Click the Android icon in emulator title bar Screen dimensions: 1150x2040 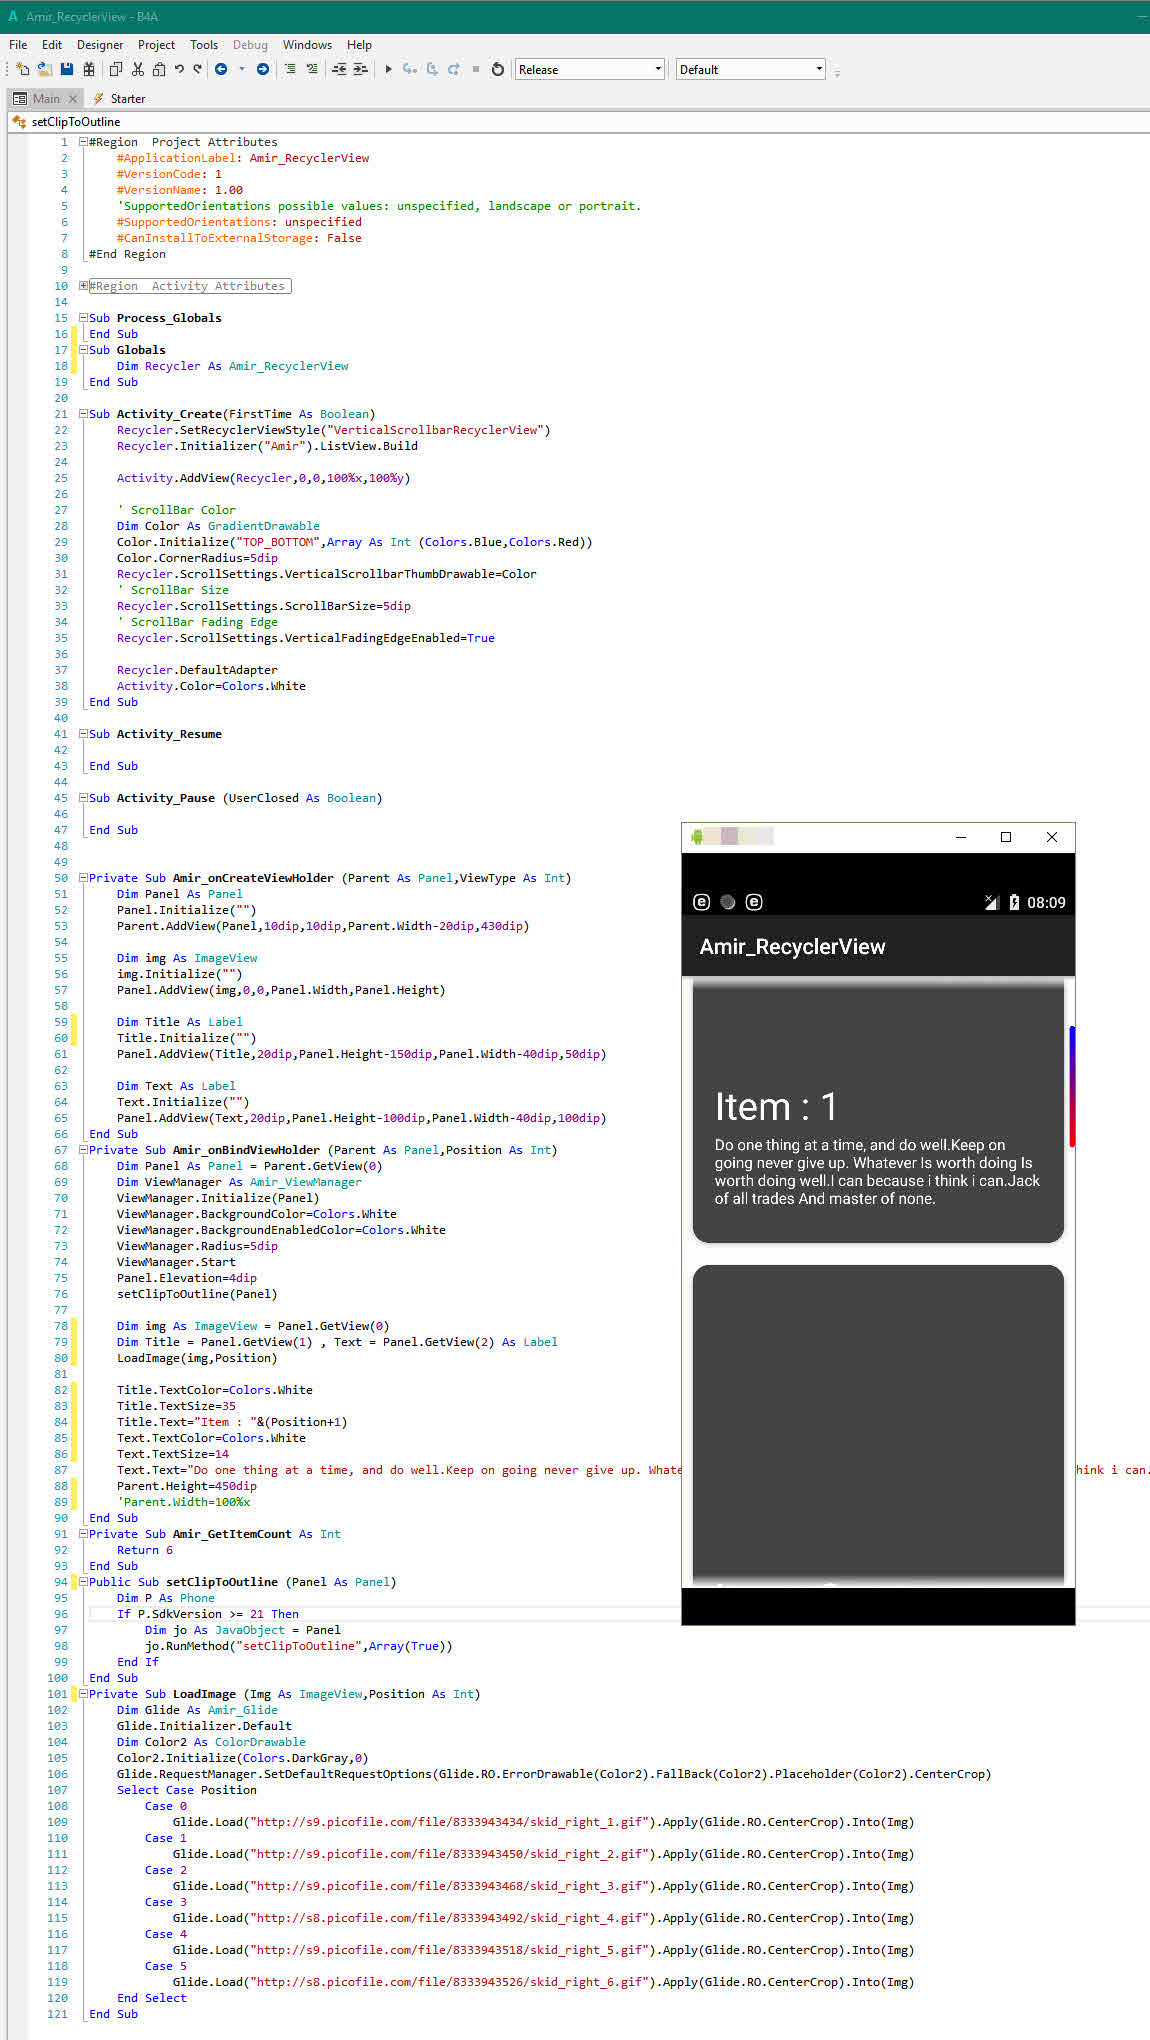click(697, 836)
